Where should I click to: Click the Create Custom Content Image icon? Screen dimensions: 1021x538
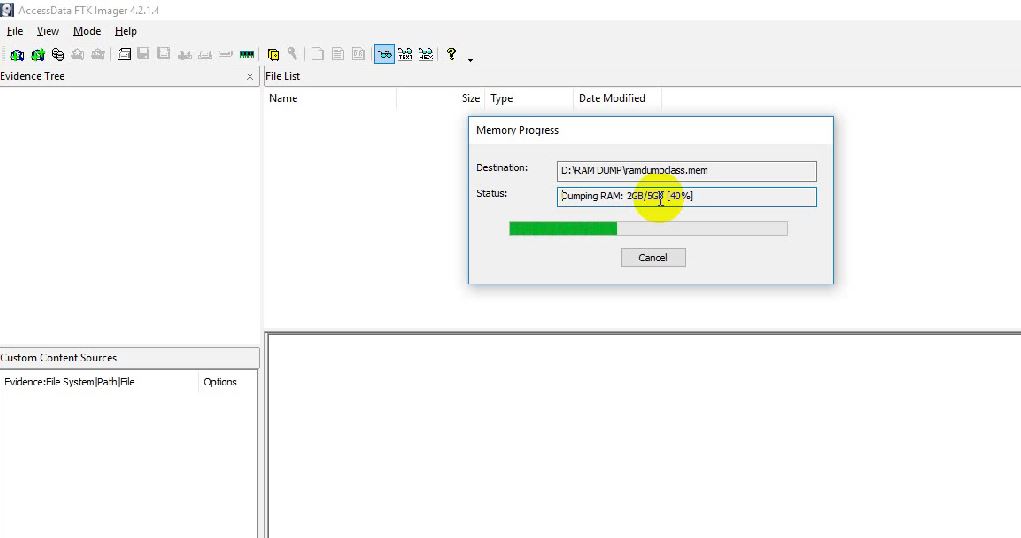click(x=205, y=55)
